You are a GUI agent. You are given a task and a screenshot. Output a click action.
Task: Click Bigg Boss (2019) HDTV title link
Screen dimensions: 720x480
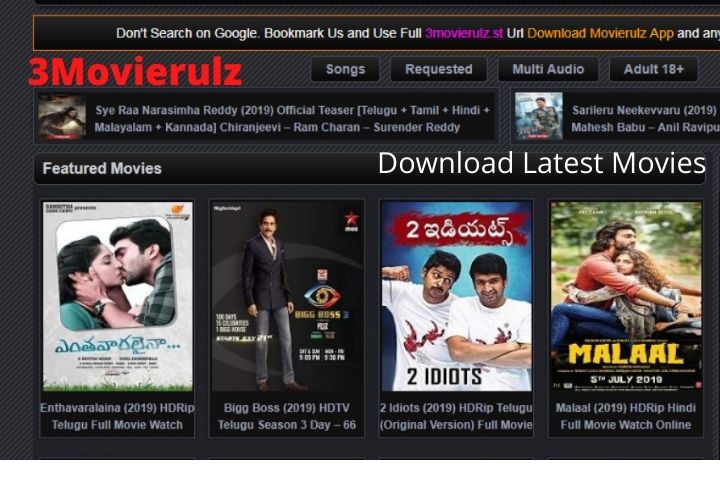pos(287,416)
